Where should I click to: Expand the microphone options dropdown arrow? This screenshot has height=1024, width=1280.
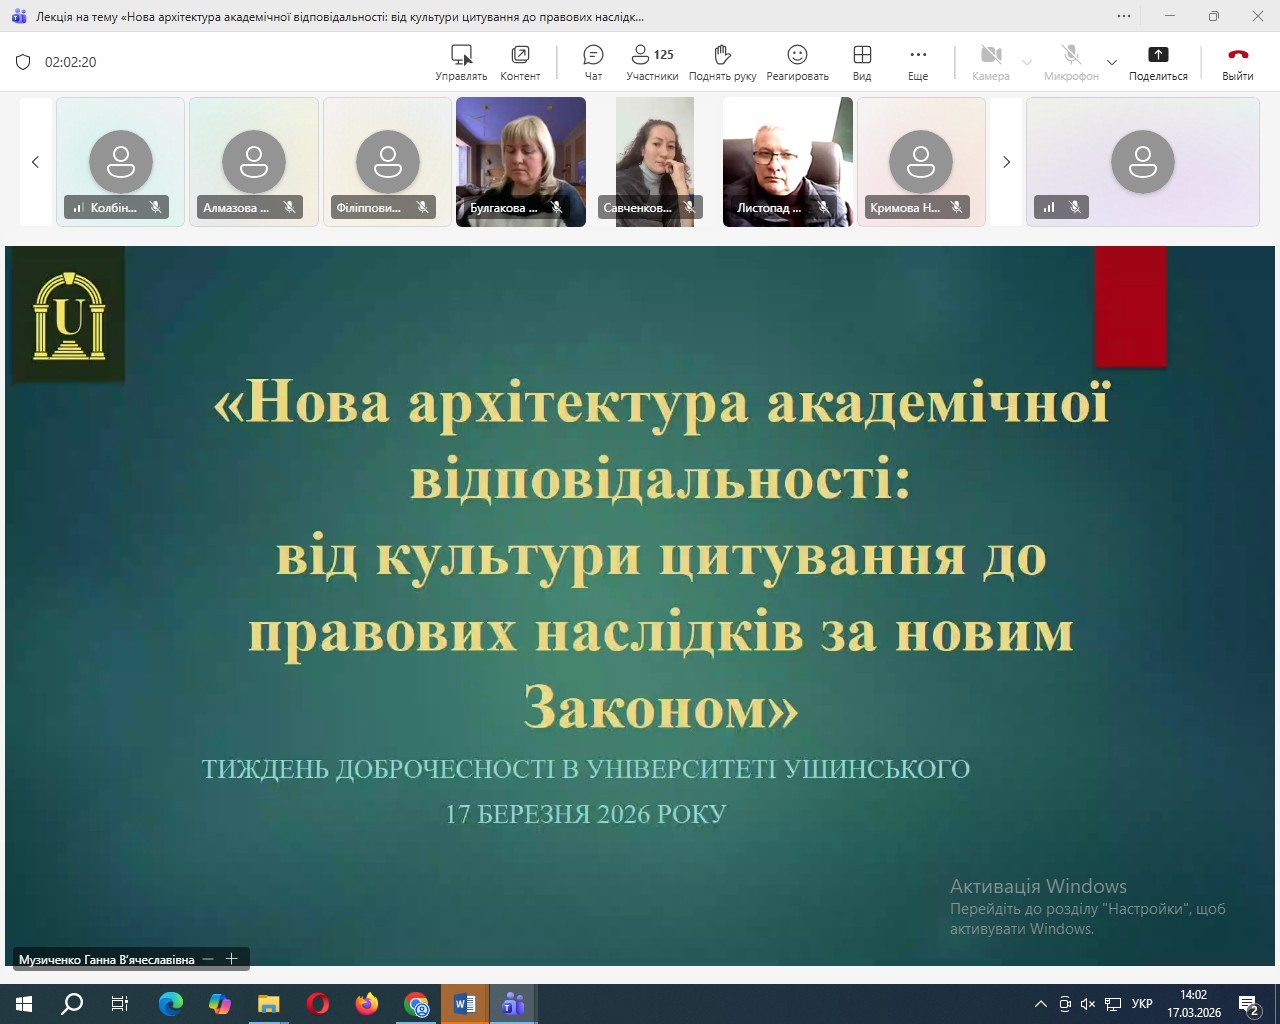click(1112, 63)
